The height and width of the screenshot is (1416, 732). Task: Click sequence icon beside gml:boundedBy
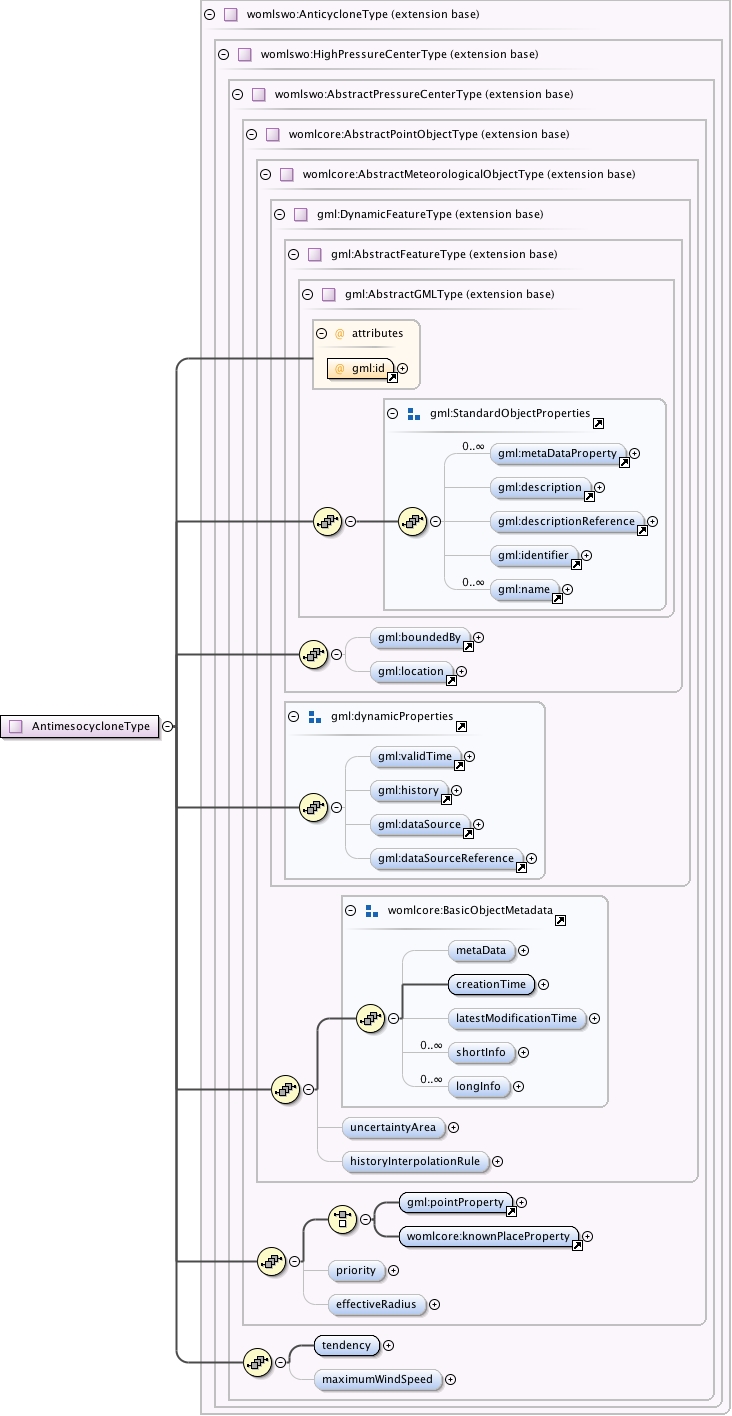pos(315,655)
